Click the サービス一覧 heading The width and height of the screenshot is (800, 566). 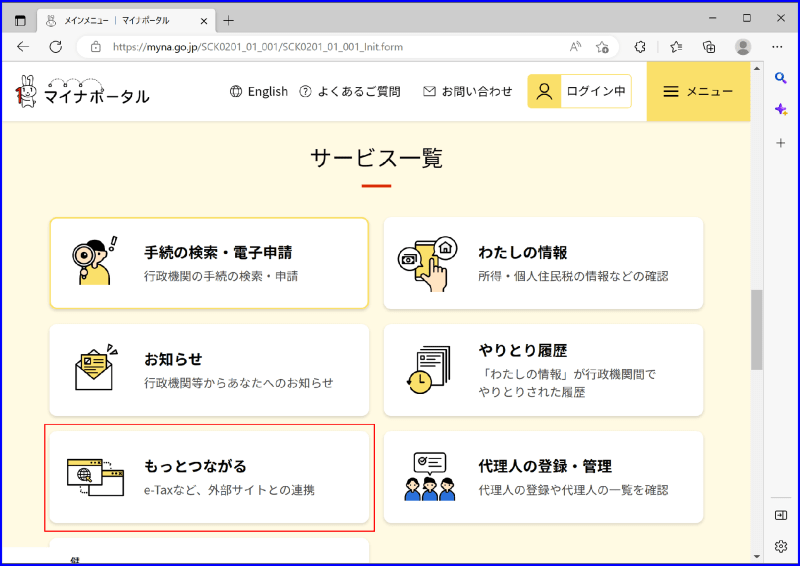coord(377,158)
